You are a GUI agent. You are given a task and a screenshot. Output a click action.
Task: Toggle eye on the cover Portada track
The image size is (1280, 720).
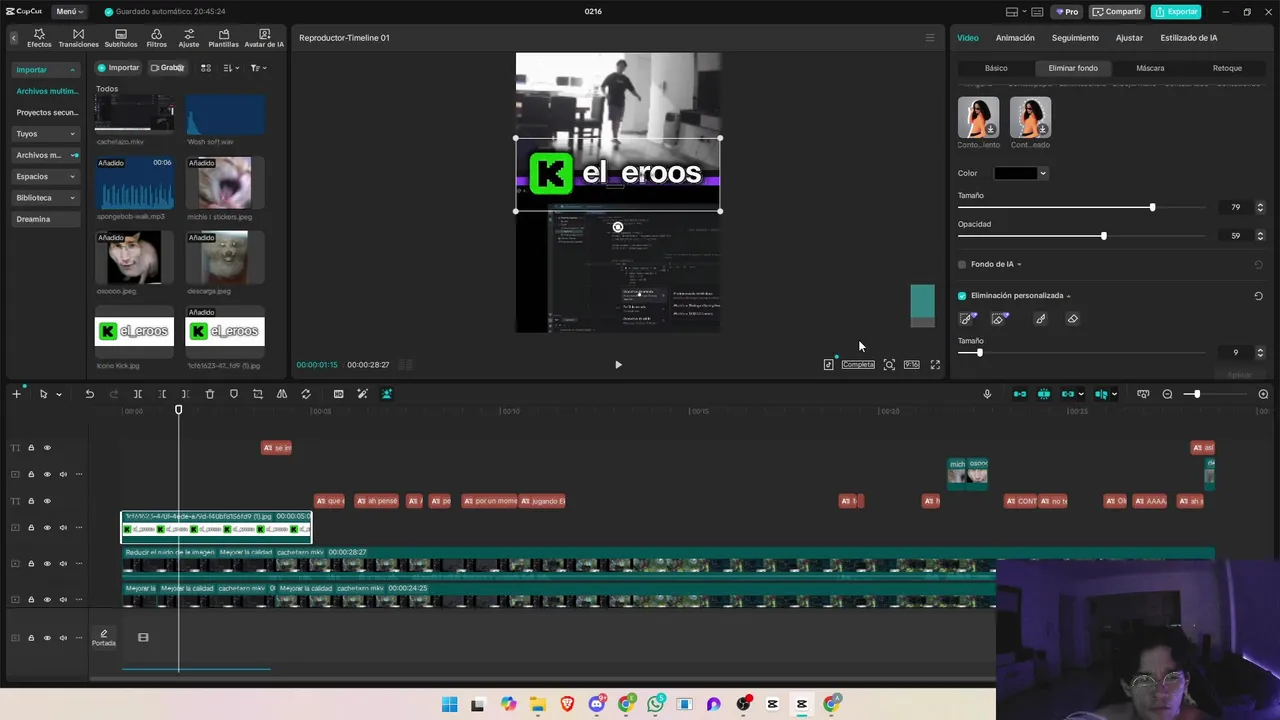(x=47, y=638)
